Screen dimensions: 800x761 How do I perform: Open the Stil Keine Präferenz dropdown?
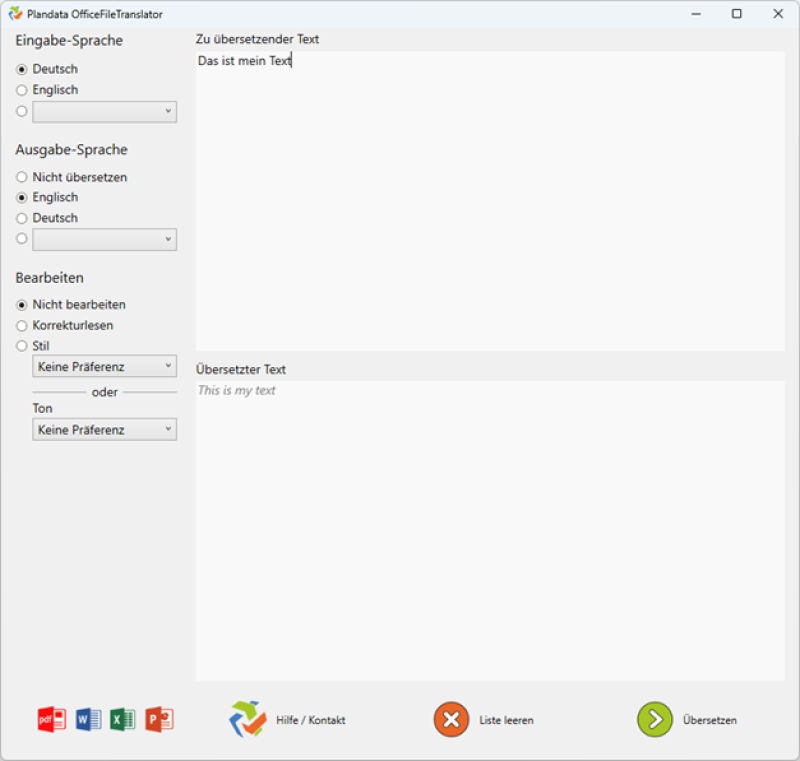click(104, 367)
